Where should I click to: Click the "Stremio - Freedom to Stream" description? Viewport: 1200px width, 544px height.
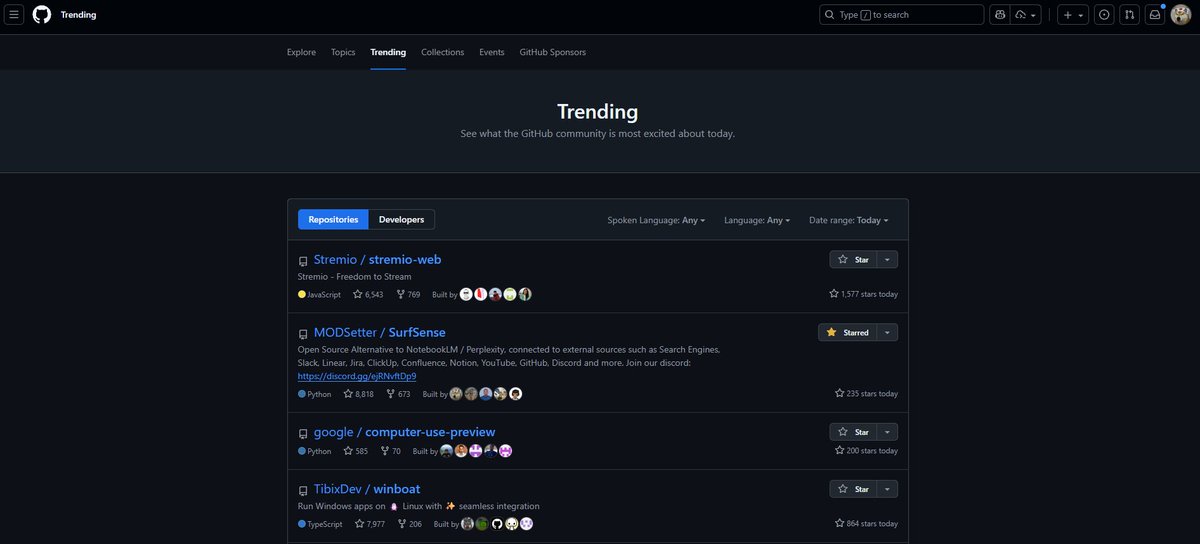[x=355, y=277]
